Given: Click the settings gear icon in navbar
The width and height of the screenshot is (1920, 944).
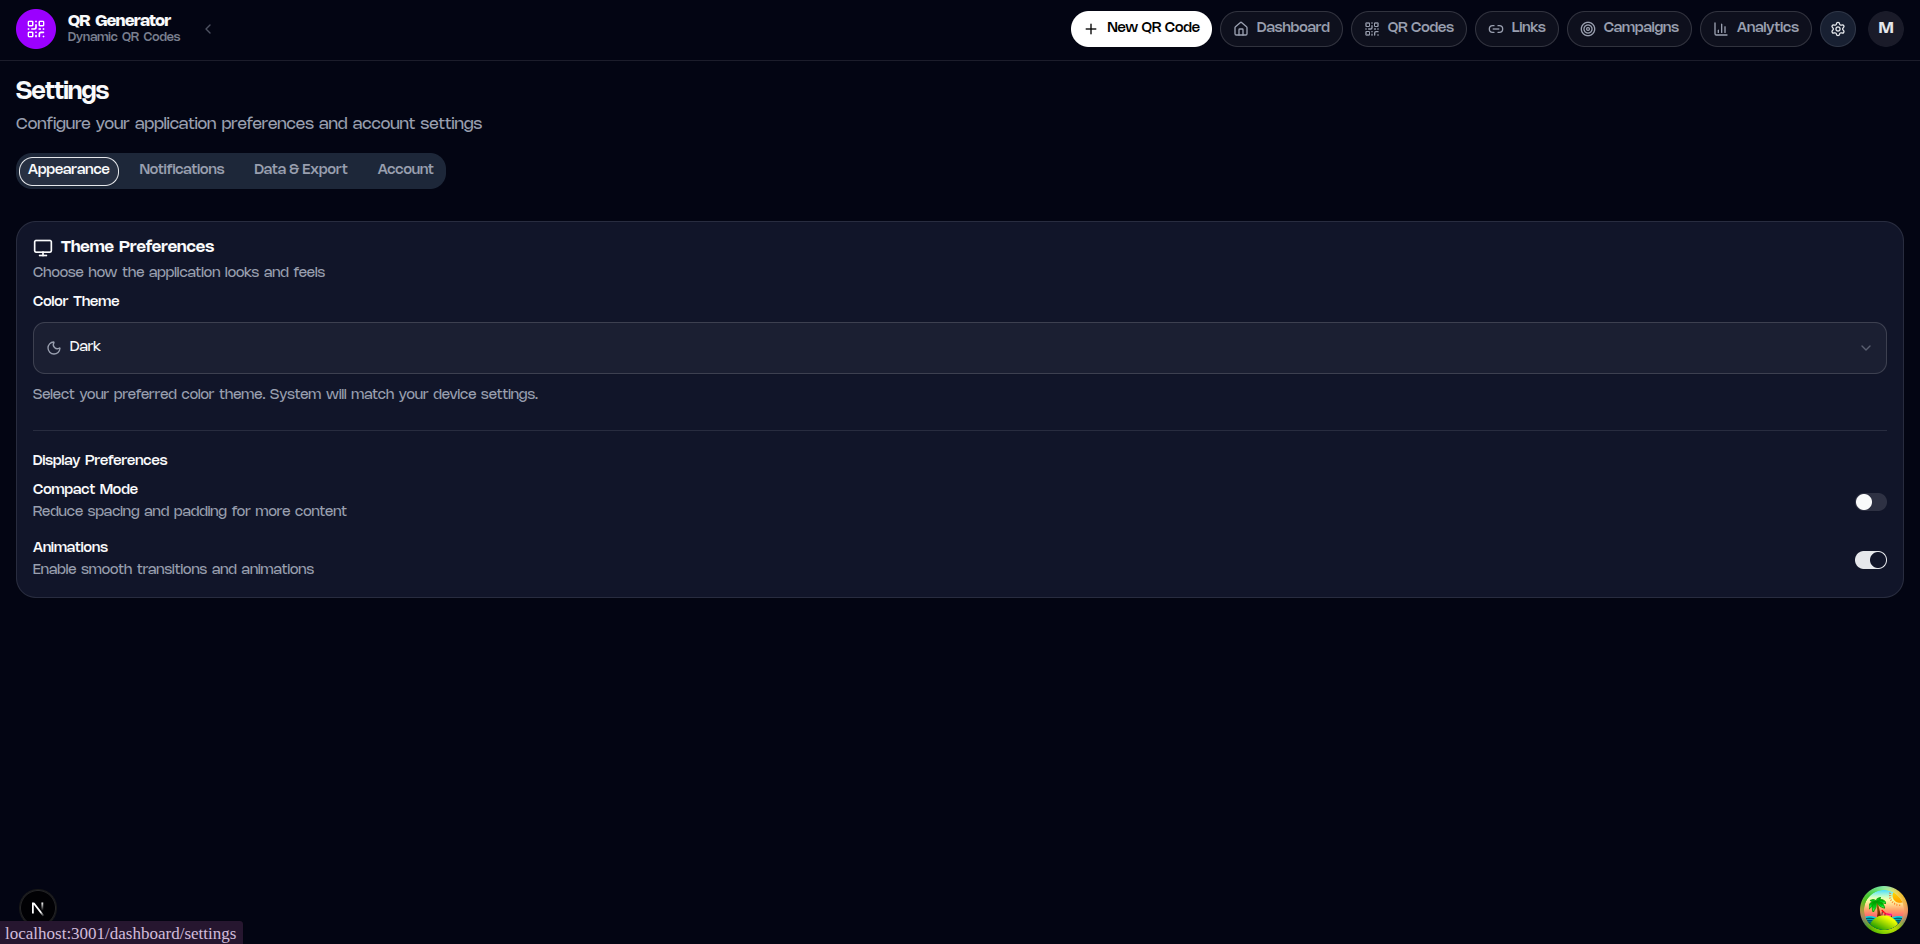Looking at the screenshot, I should pyautogui.click(x=1838, y=29).
